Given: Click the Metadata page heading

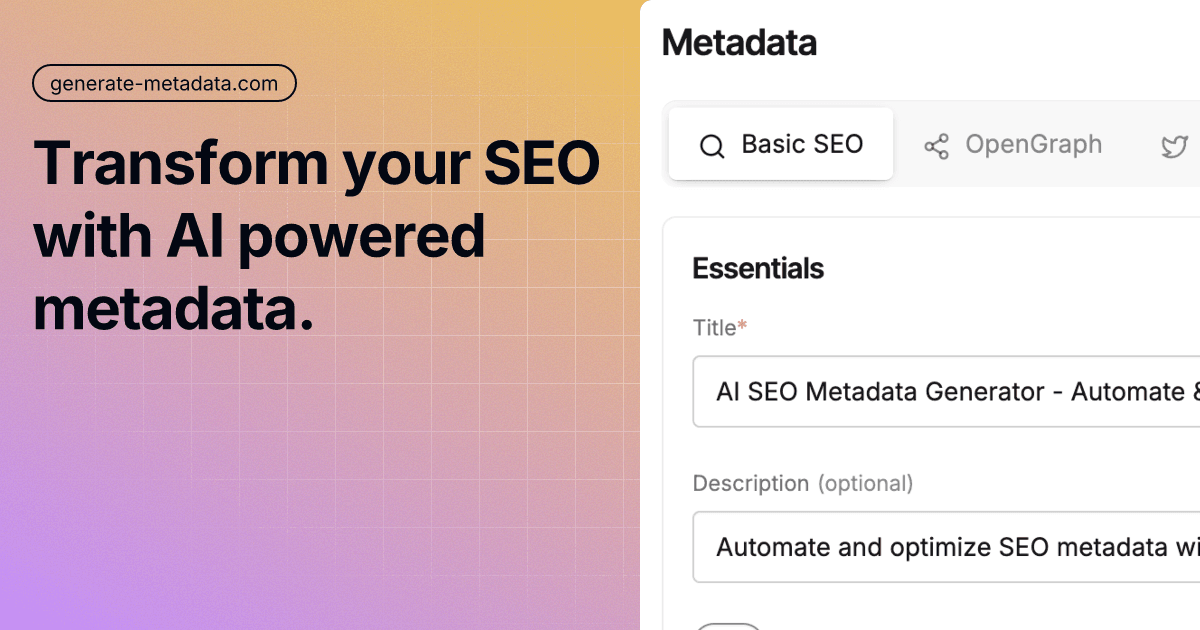Looking at the screenshot, I should point(739,42).
